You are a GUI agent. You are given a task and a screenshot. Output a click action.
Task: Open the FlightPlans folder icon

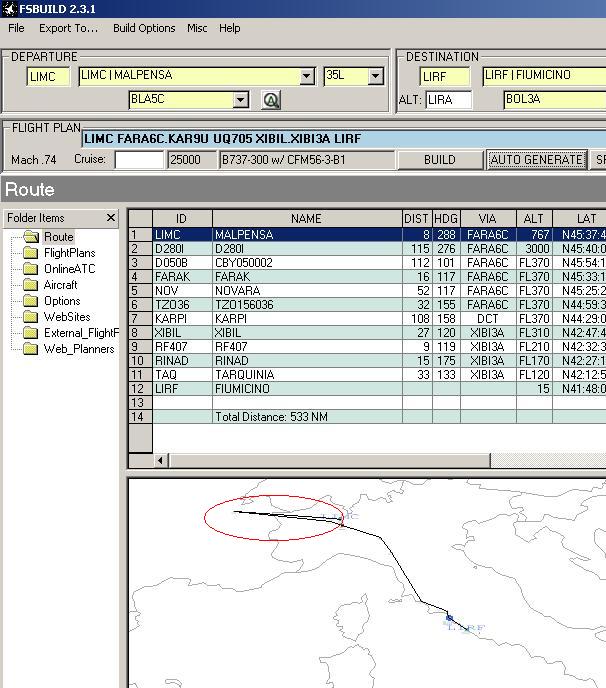click(30, 253)
